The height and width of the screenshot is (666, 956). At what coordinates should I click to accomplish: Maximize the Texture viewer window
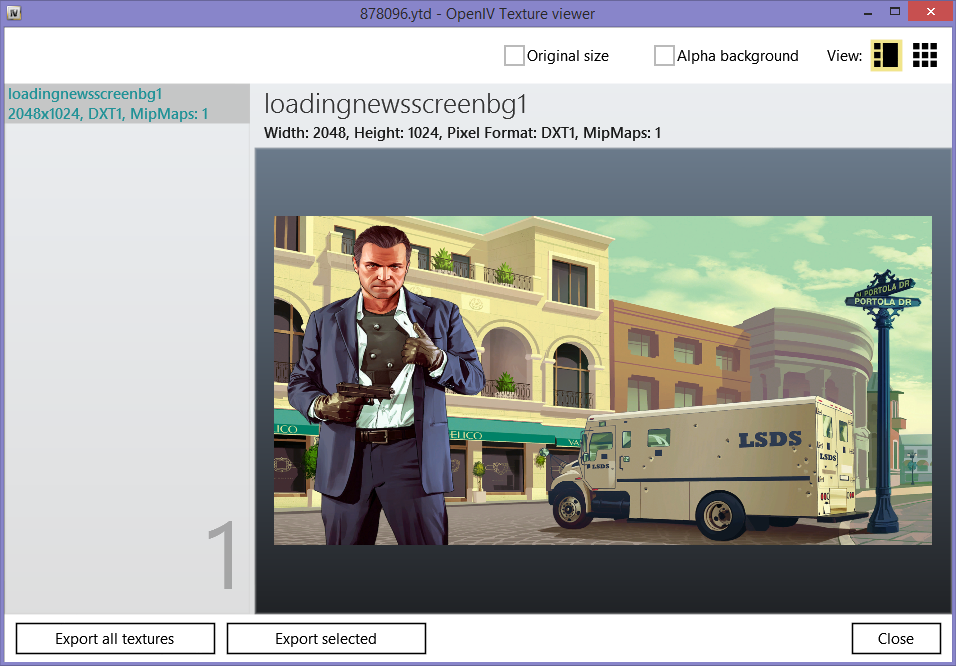click(x=894, y=11)
